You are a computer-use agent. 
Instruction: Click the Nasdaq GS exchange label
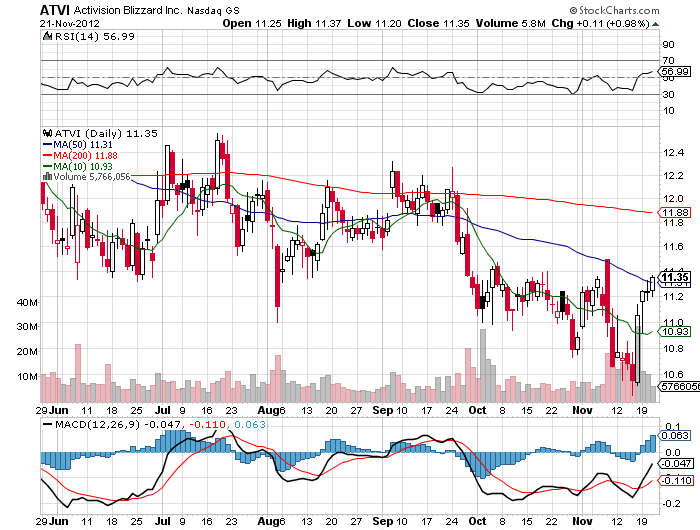[213, 11]
